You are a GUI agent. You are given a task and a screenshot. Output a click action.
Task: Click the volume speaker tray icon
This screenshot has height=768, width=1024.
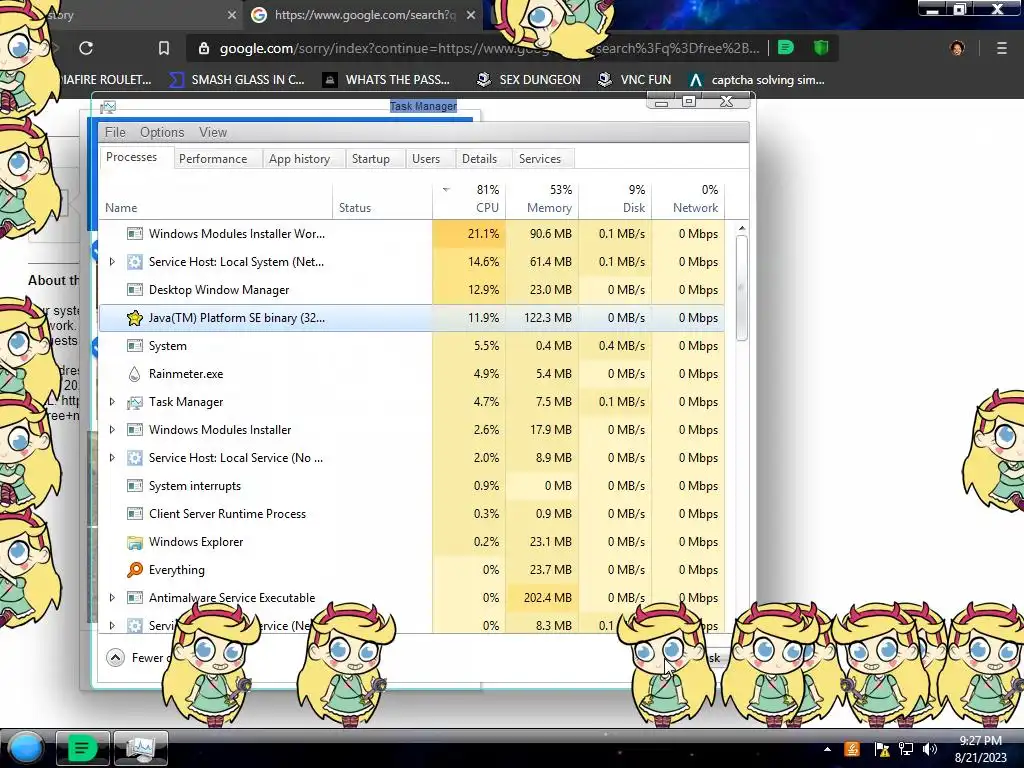point(929,749)
